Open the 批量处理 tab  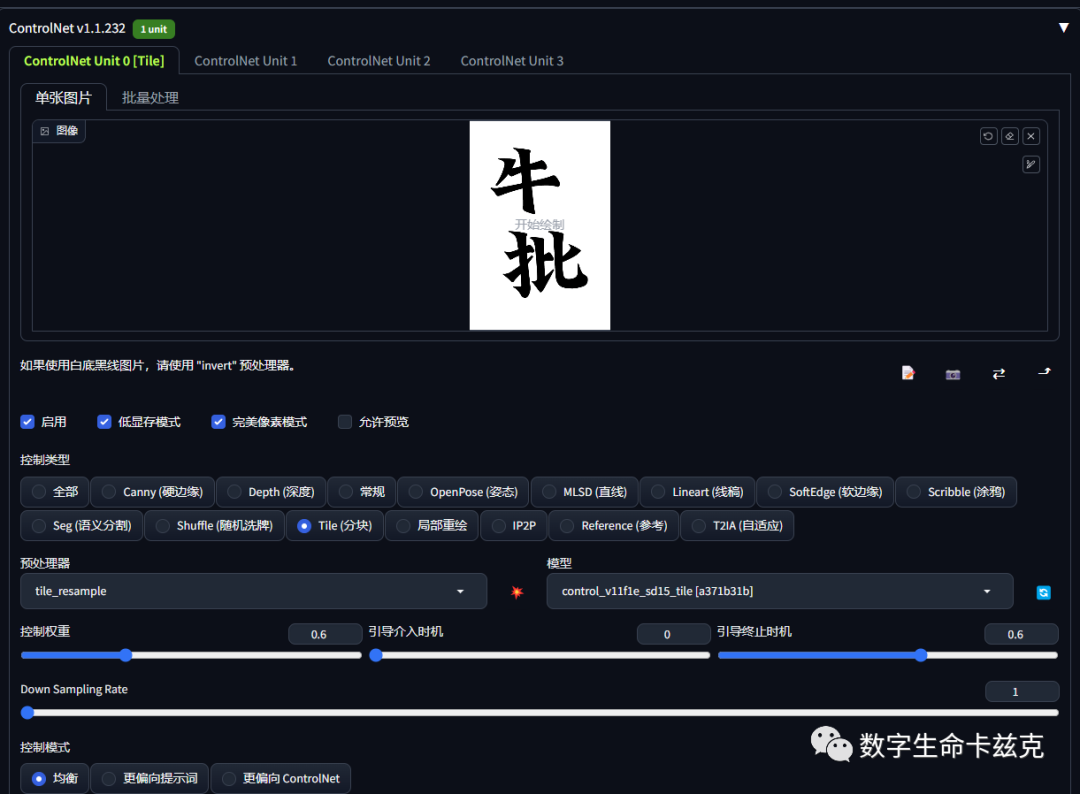click(150, 98)
